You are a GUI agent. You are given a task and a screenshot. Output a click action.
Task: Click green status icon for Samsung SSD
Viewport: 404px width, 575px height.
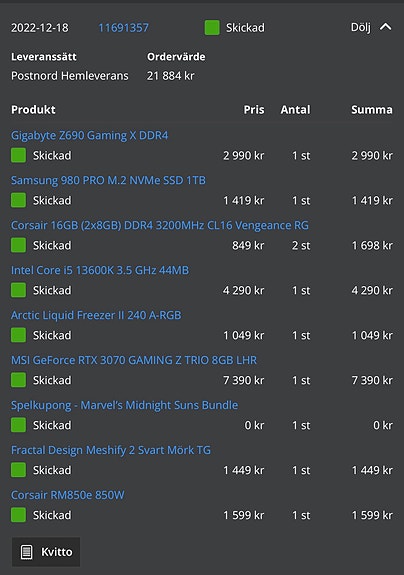click(x=18, y=200)
